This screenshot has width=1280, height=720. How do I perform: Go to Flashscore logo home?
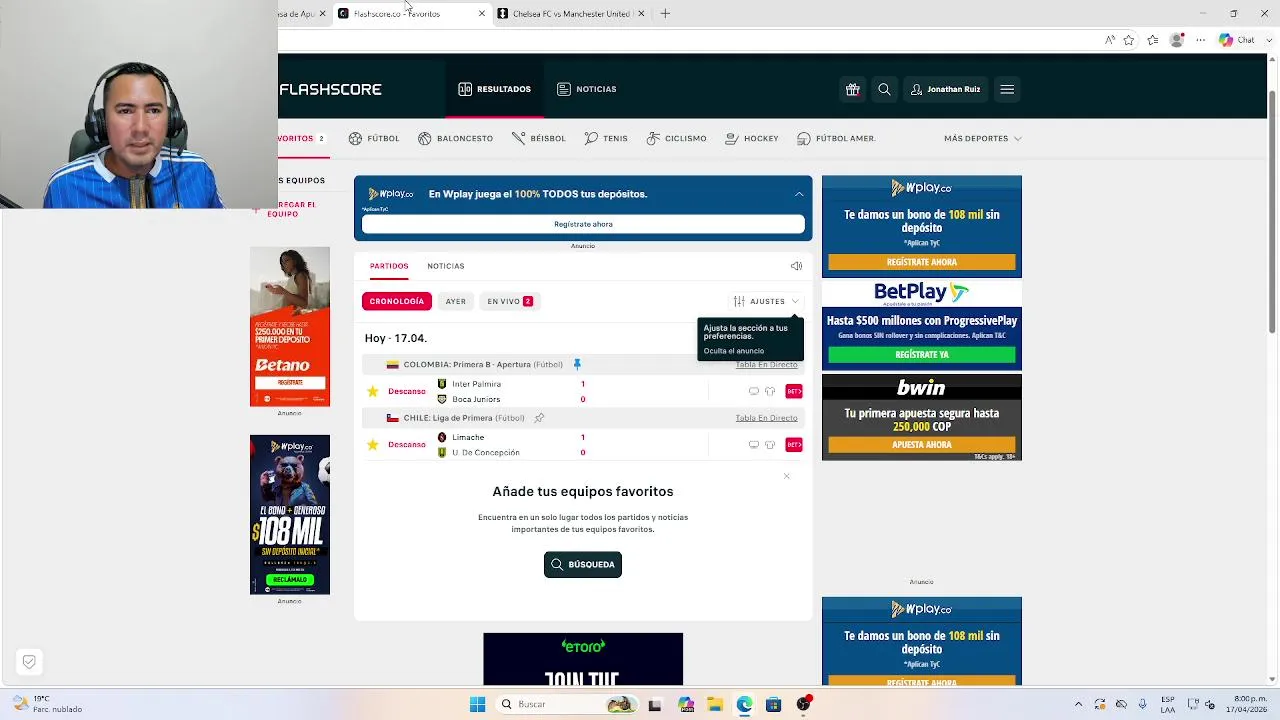(x=330, y=89)
